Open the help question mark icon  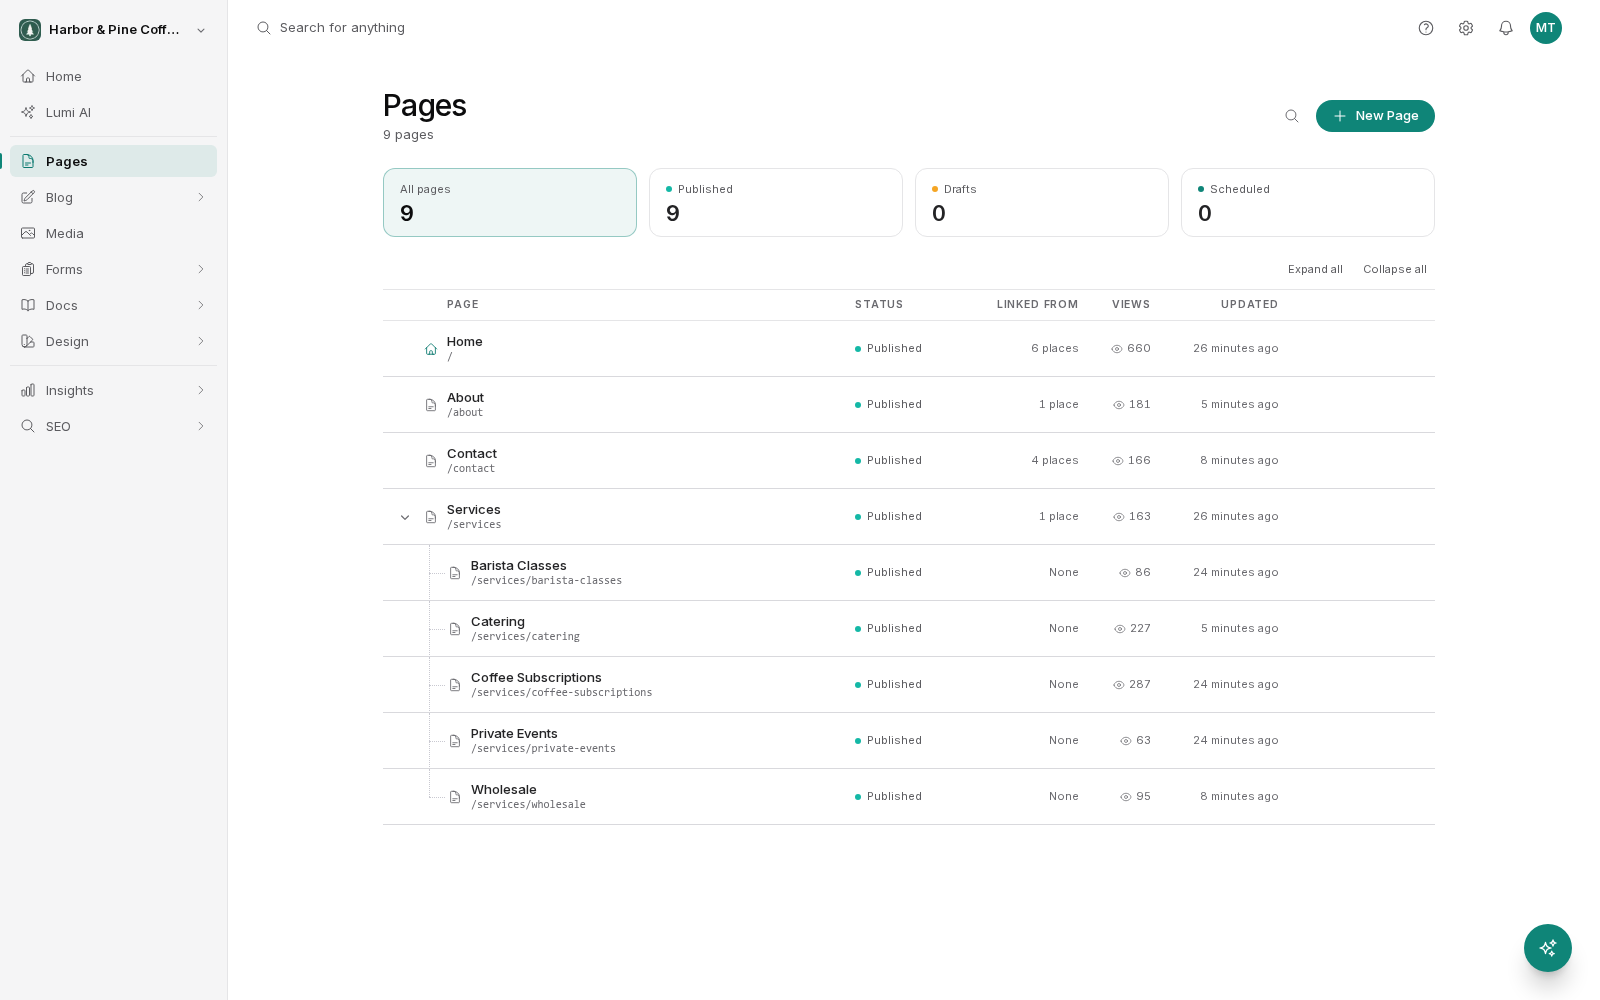coord(1426,28)
